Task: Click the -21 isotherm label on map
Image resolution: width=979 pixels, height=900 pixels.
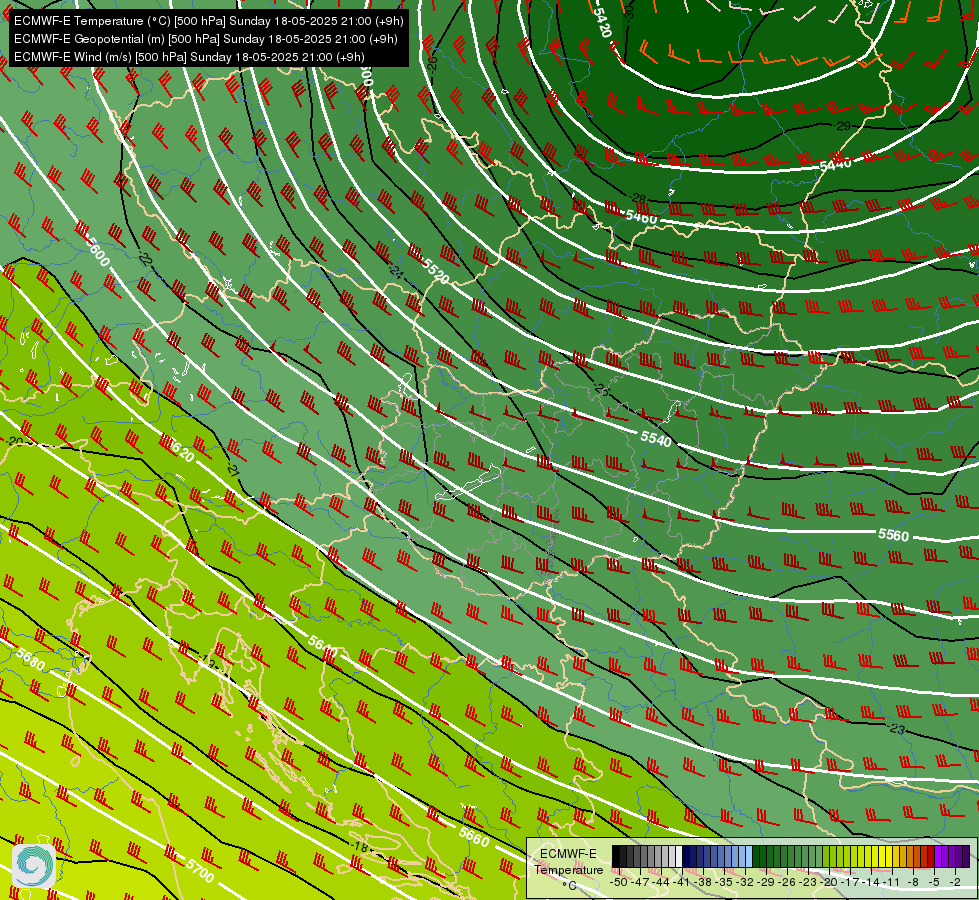Action: (x=233, y=469)
